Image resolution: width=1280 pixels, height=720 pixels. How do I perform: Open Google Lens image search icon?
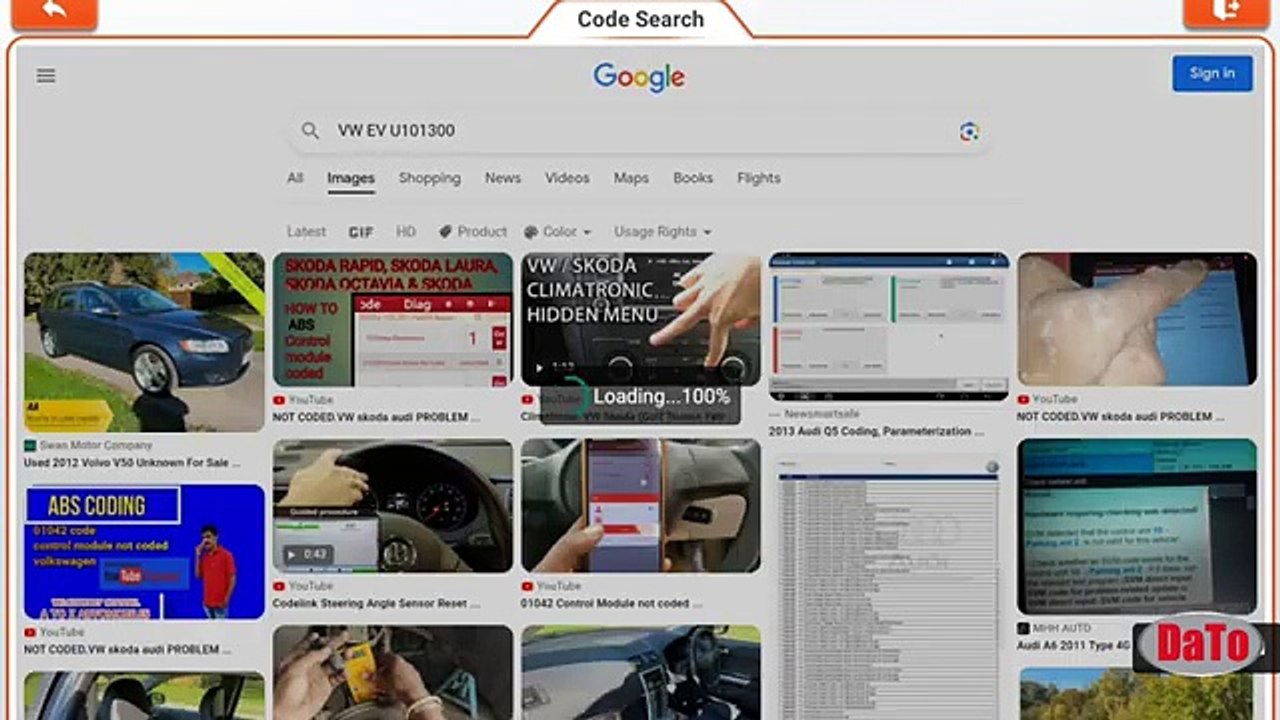[x=968, y=131]
